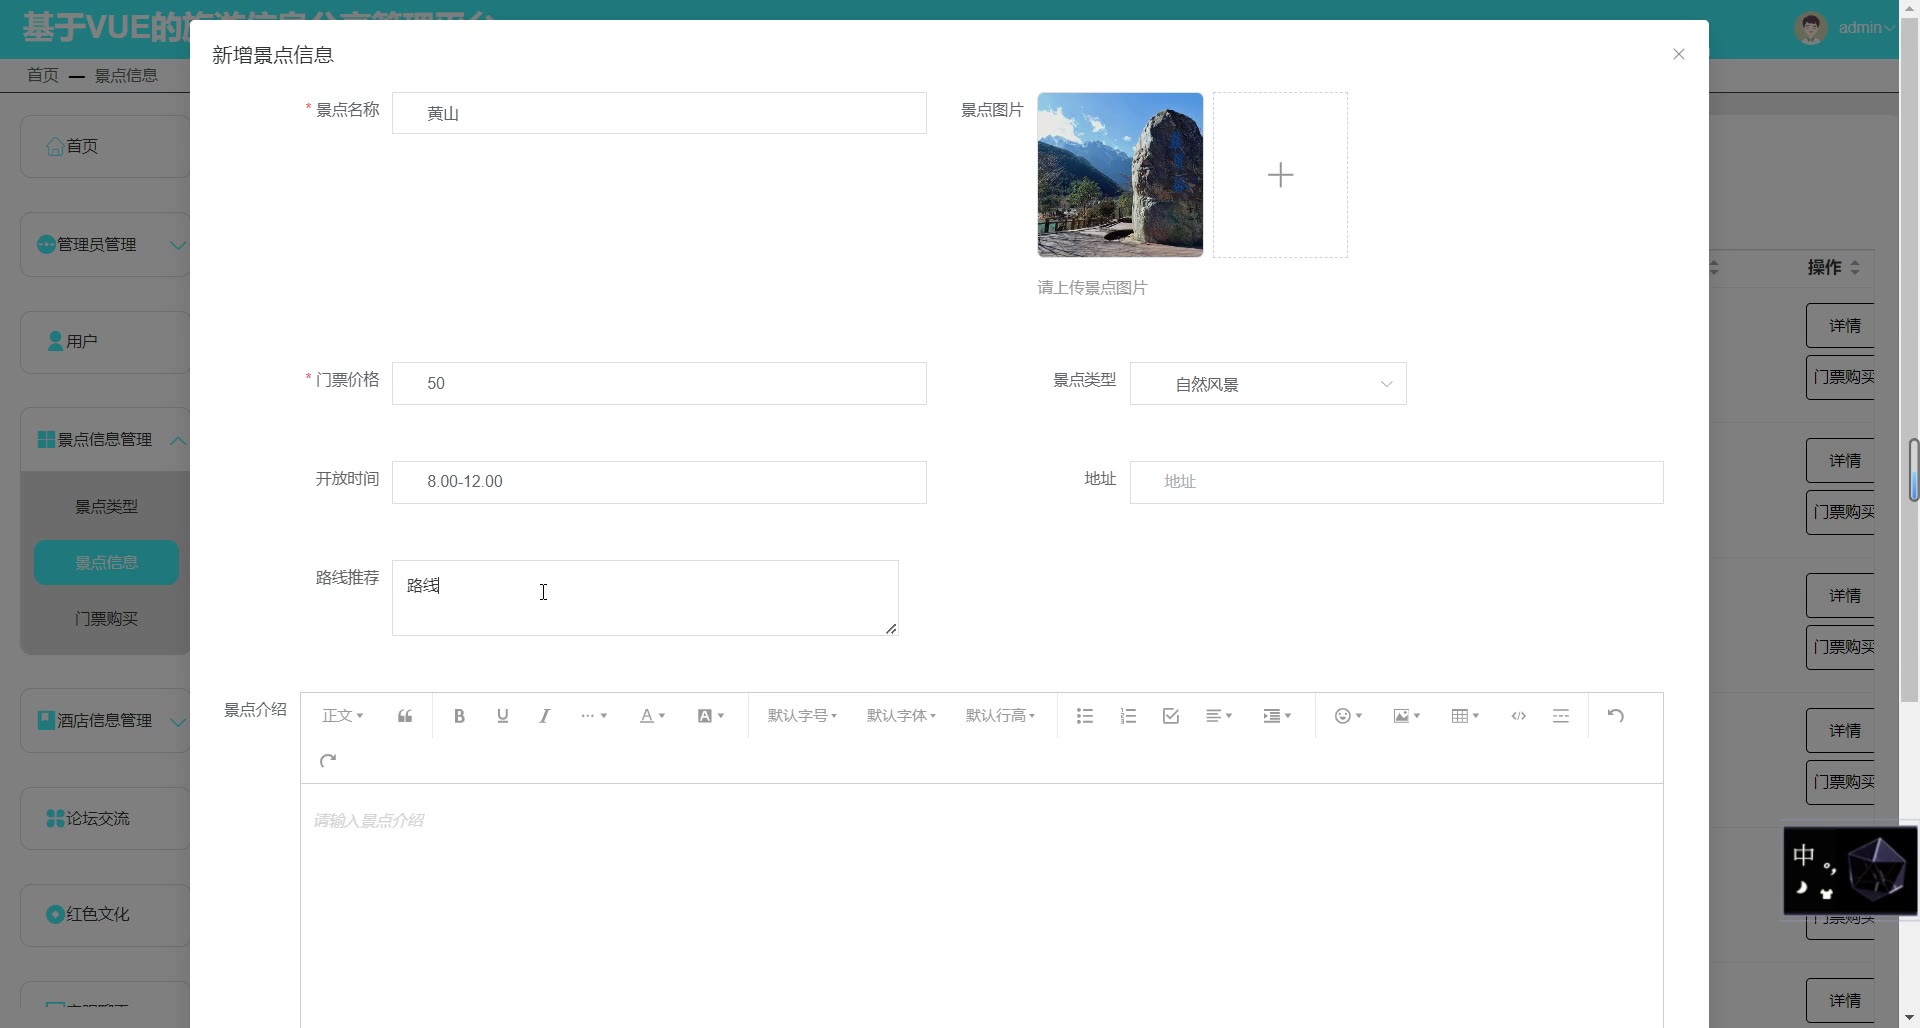Insert a to-do checkbox list
Image resolution: width=1920 pixels, height=1028 pixels.
click(1171, 716)
